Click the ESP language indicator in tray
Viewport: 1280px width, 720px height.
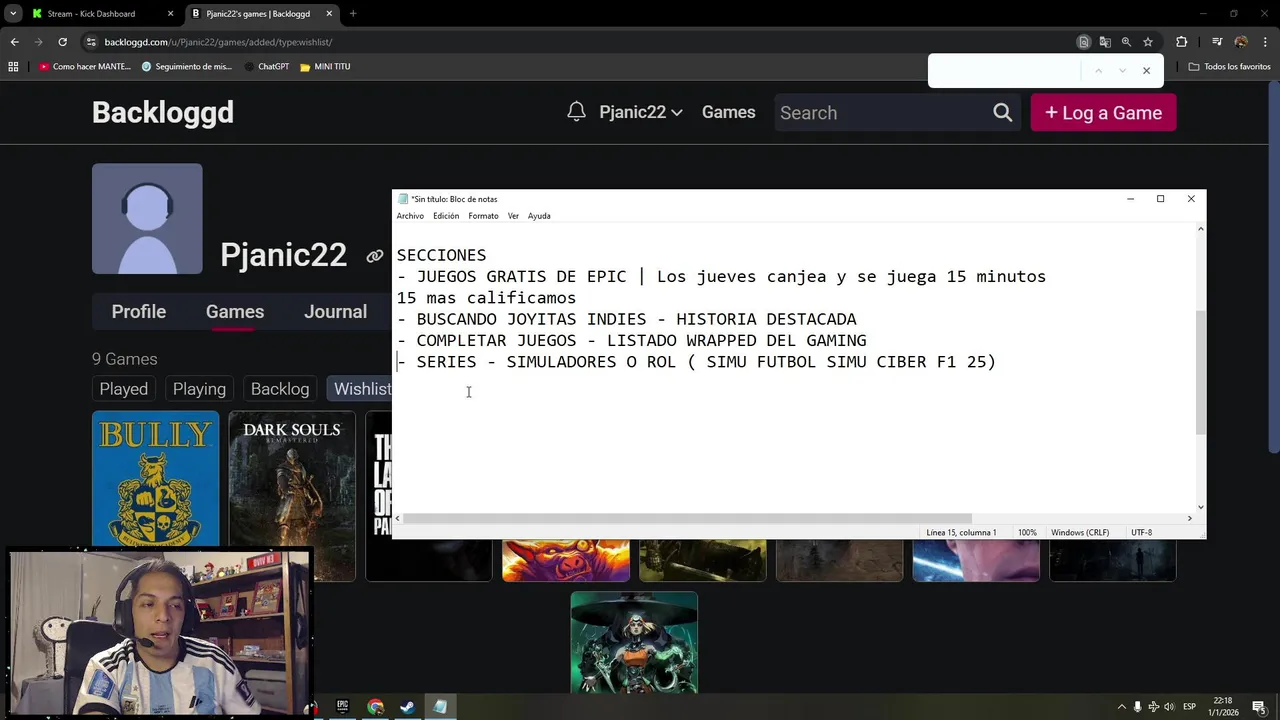pos(1190,707)
